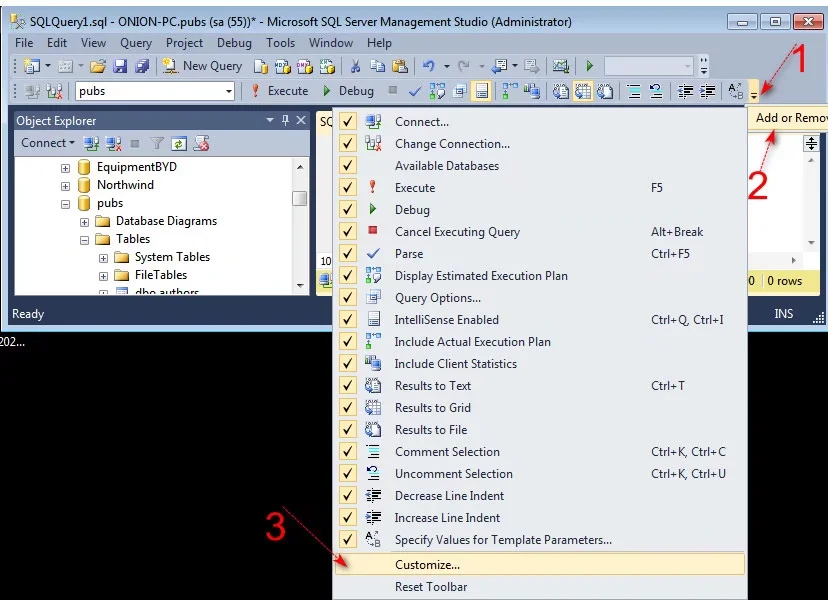
Task: Select Customize... from the toolbar options menu
Action: [427, 564]
